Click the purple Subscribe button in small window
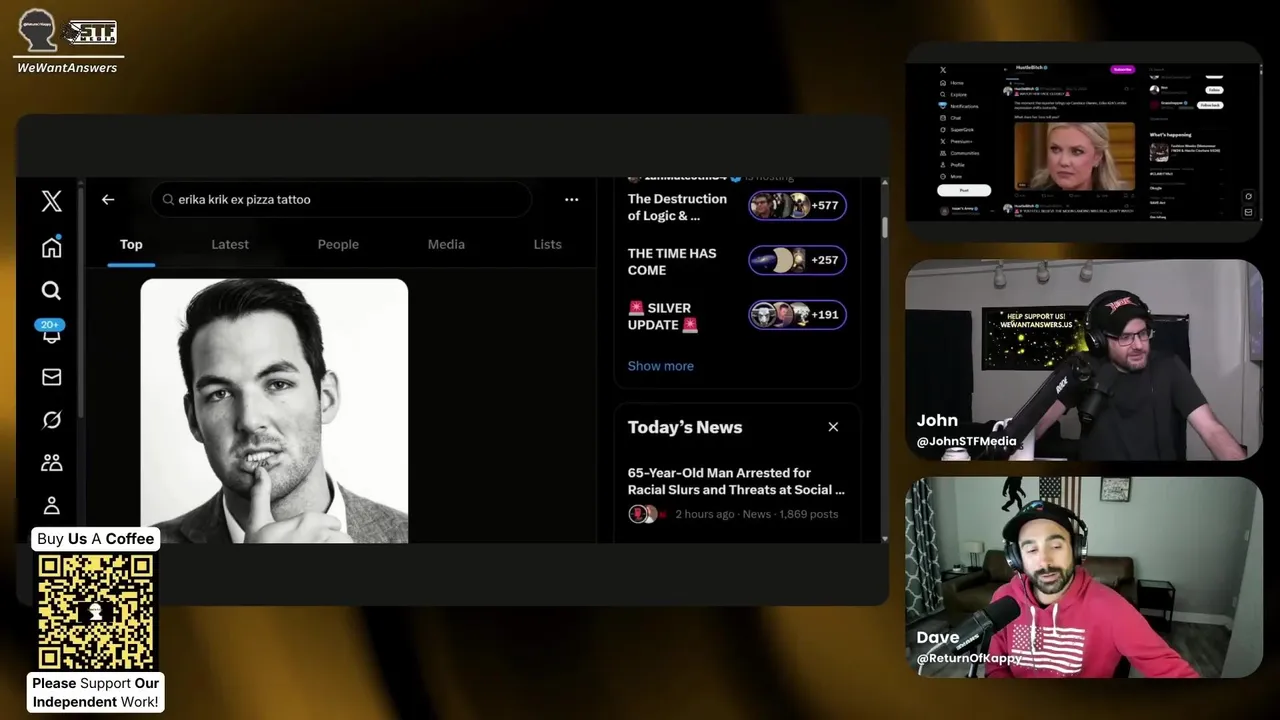 coord(1123,69)
